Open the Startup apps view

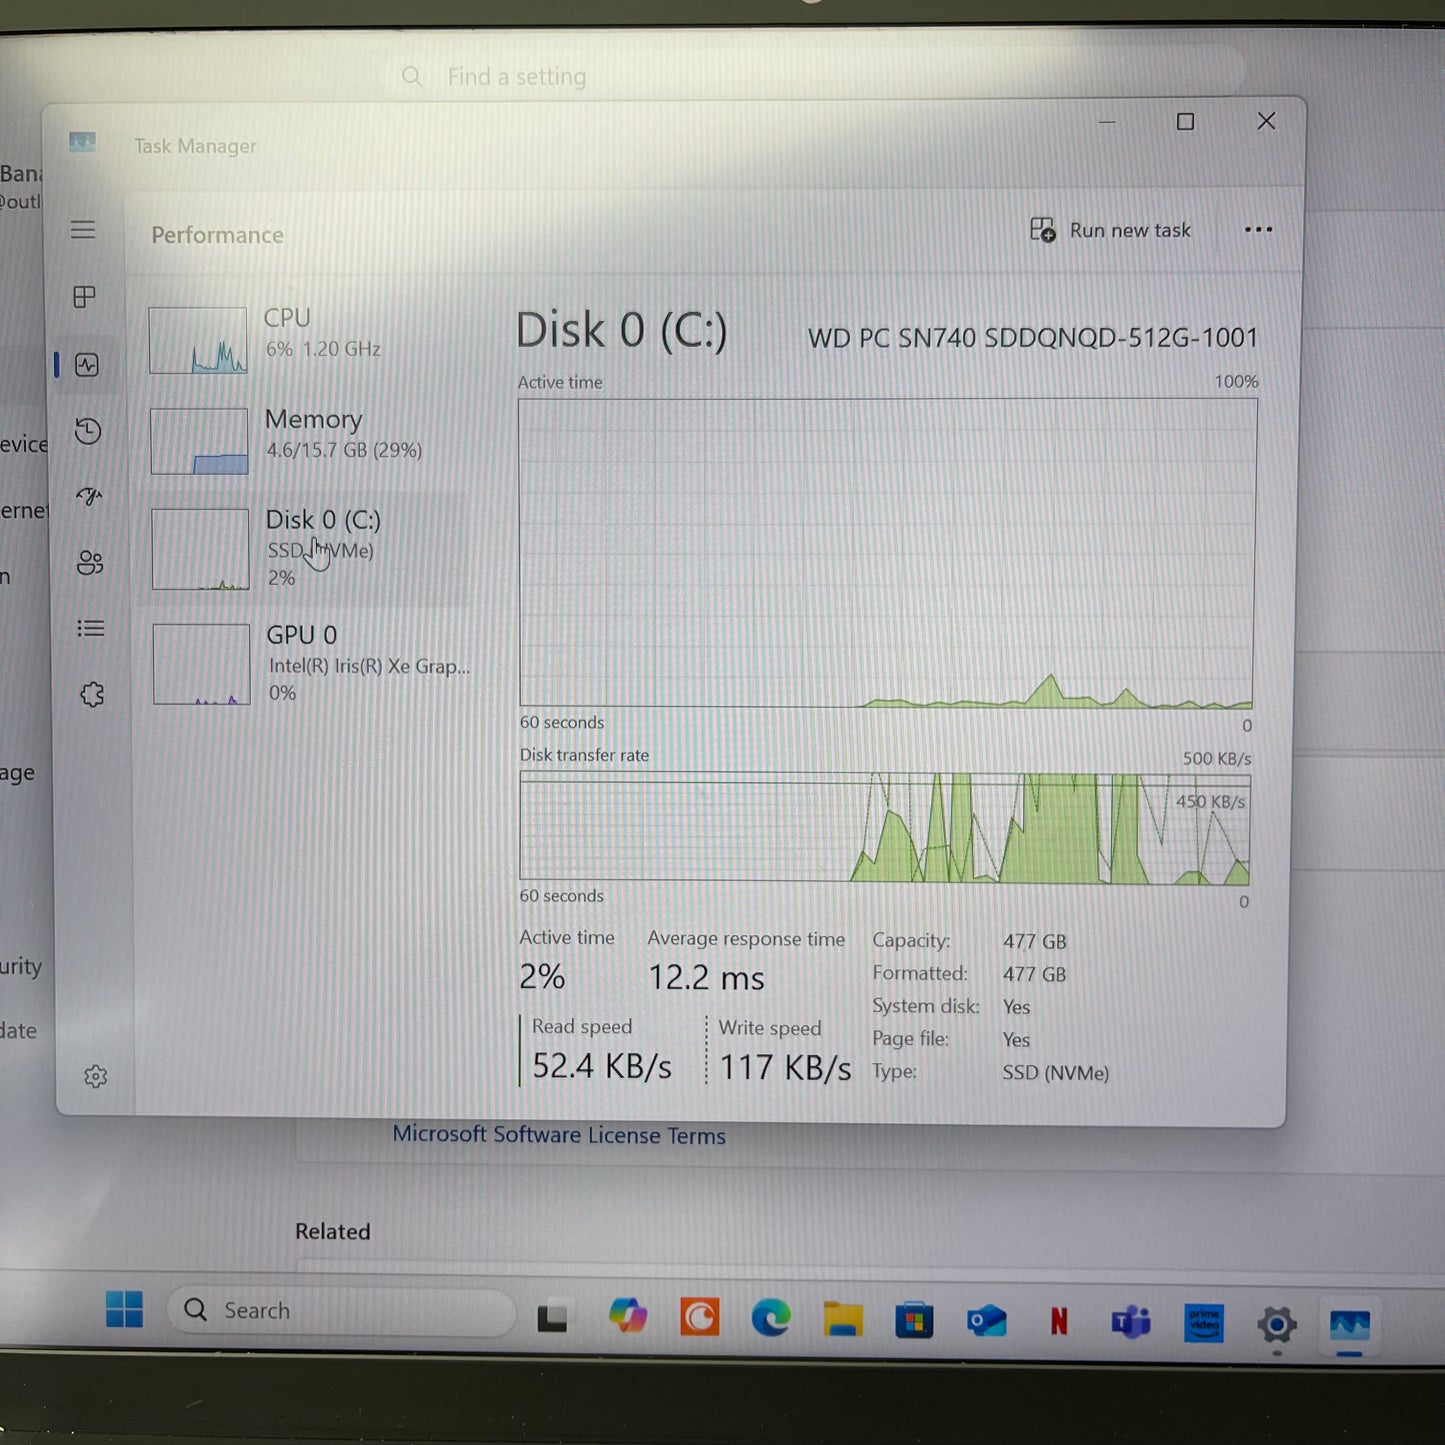point(90,497)
